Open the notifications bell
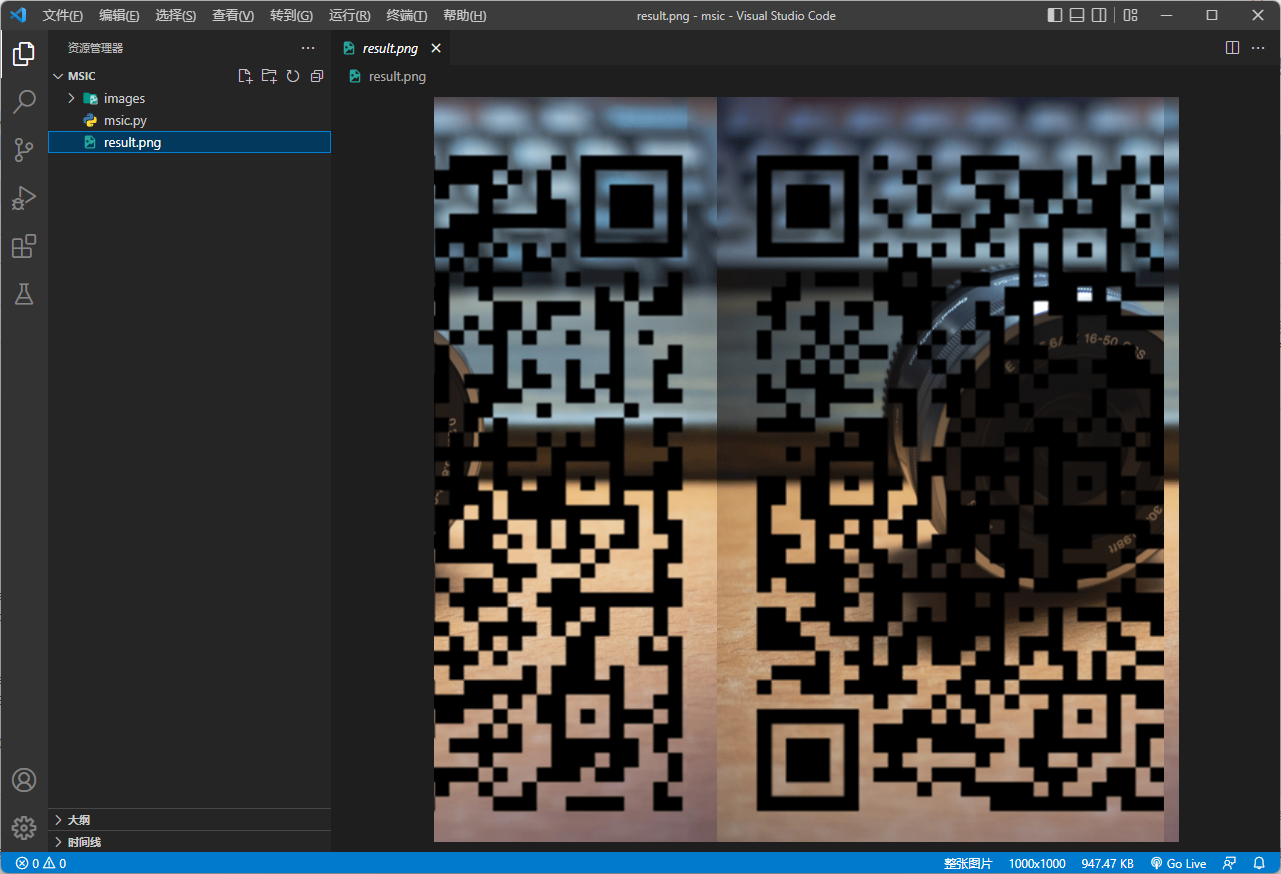 (1259, 863)
